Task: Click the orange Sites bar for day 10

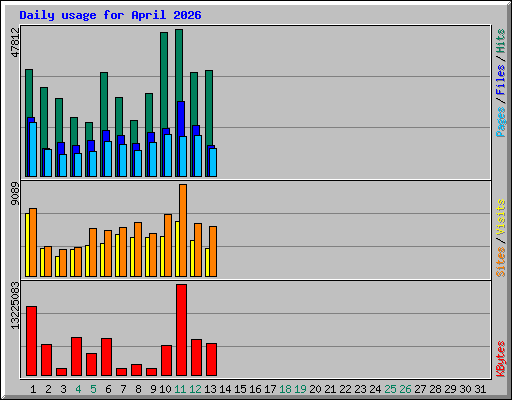Action: 168,245
